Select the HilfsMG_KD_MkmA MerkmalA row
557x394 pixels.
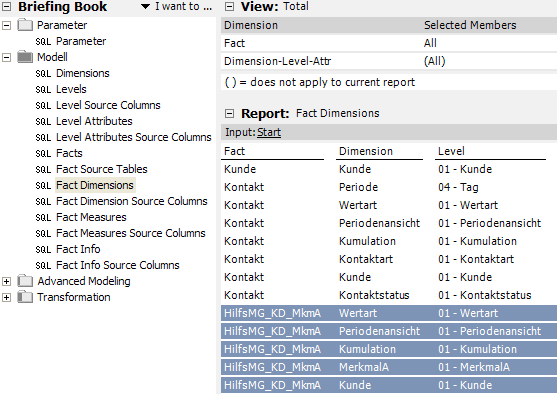coord(389,367)
